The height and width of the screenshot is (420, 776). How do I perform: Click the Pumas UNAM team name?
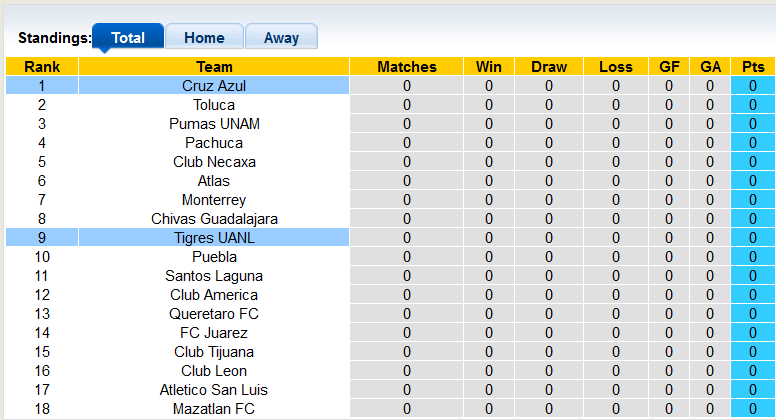tap(214, 124)
